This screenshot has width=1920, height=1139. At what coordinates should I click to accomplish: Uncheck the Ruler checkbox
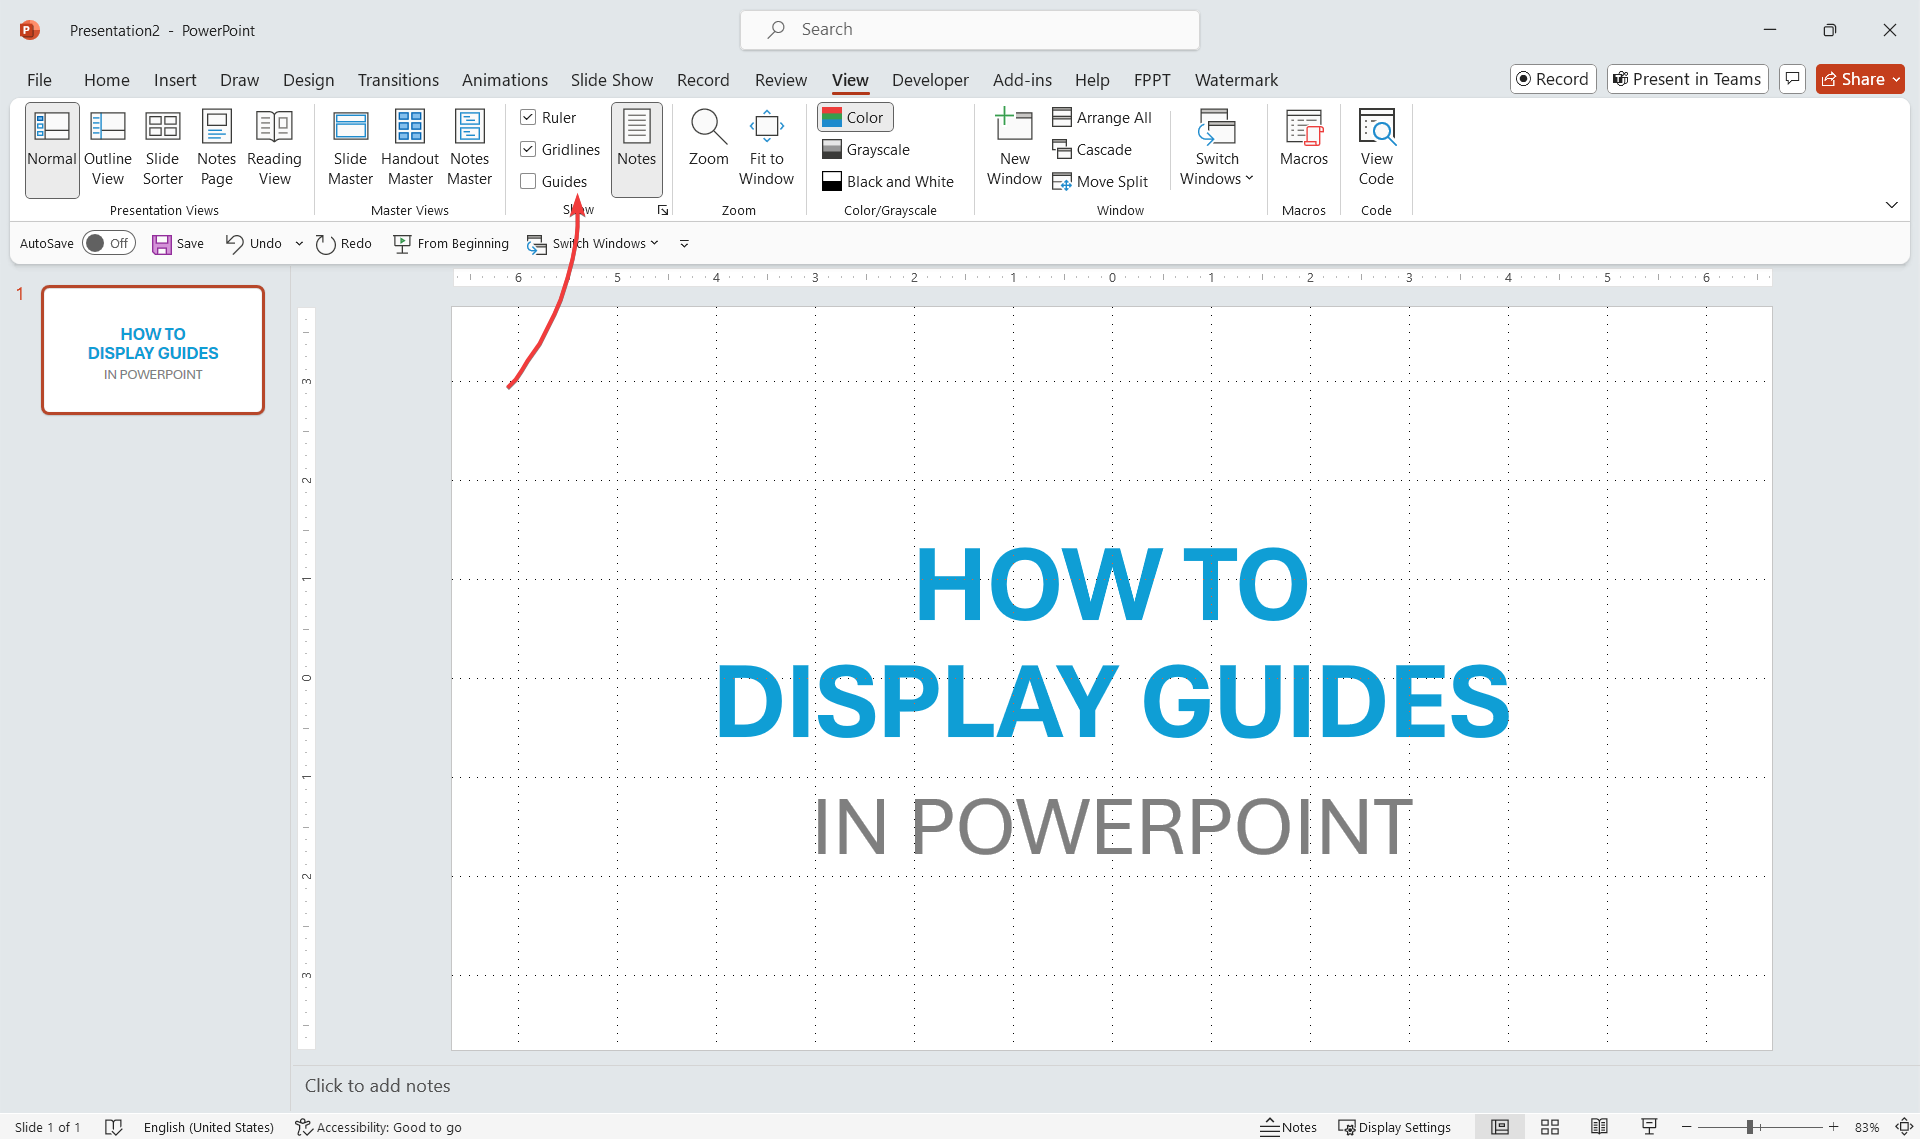[528, 117]
